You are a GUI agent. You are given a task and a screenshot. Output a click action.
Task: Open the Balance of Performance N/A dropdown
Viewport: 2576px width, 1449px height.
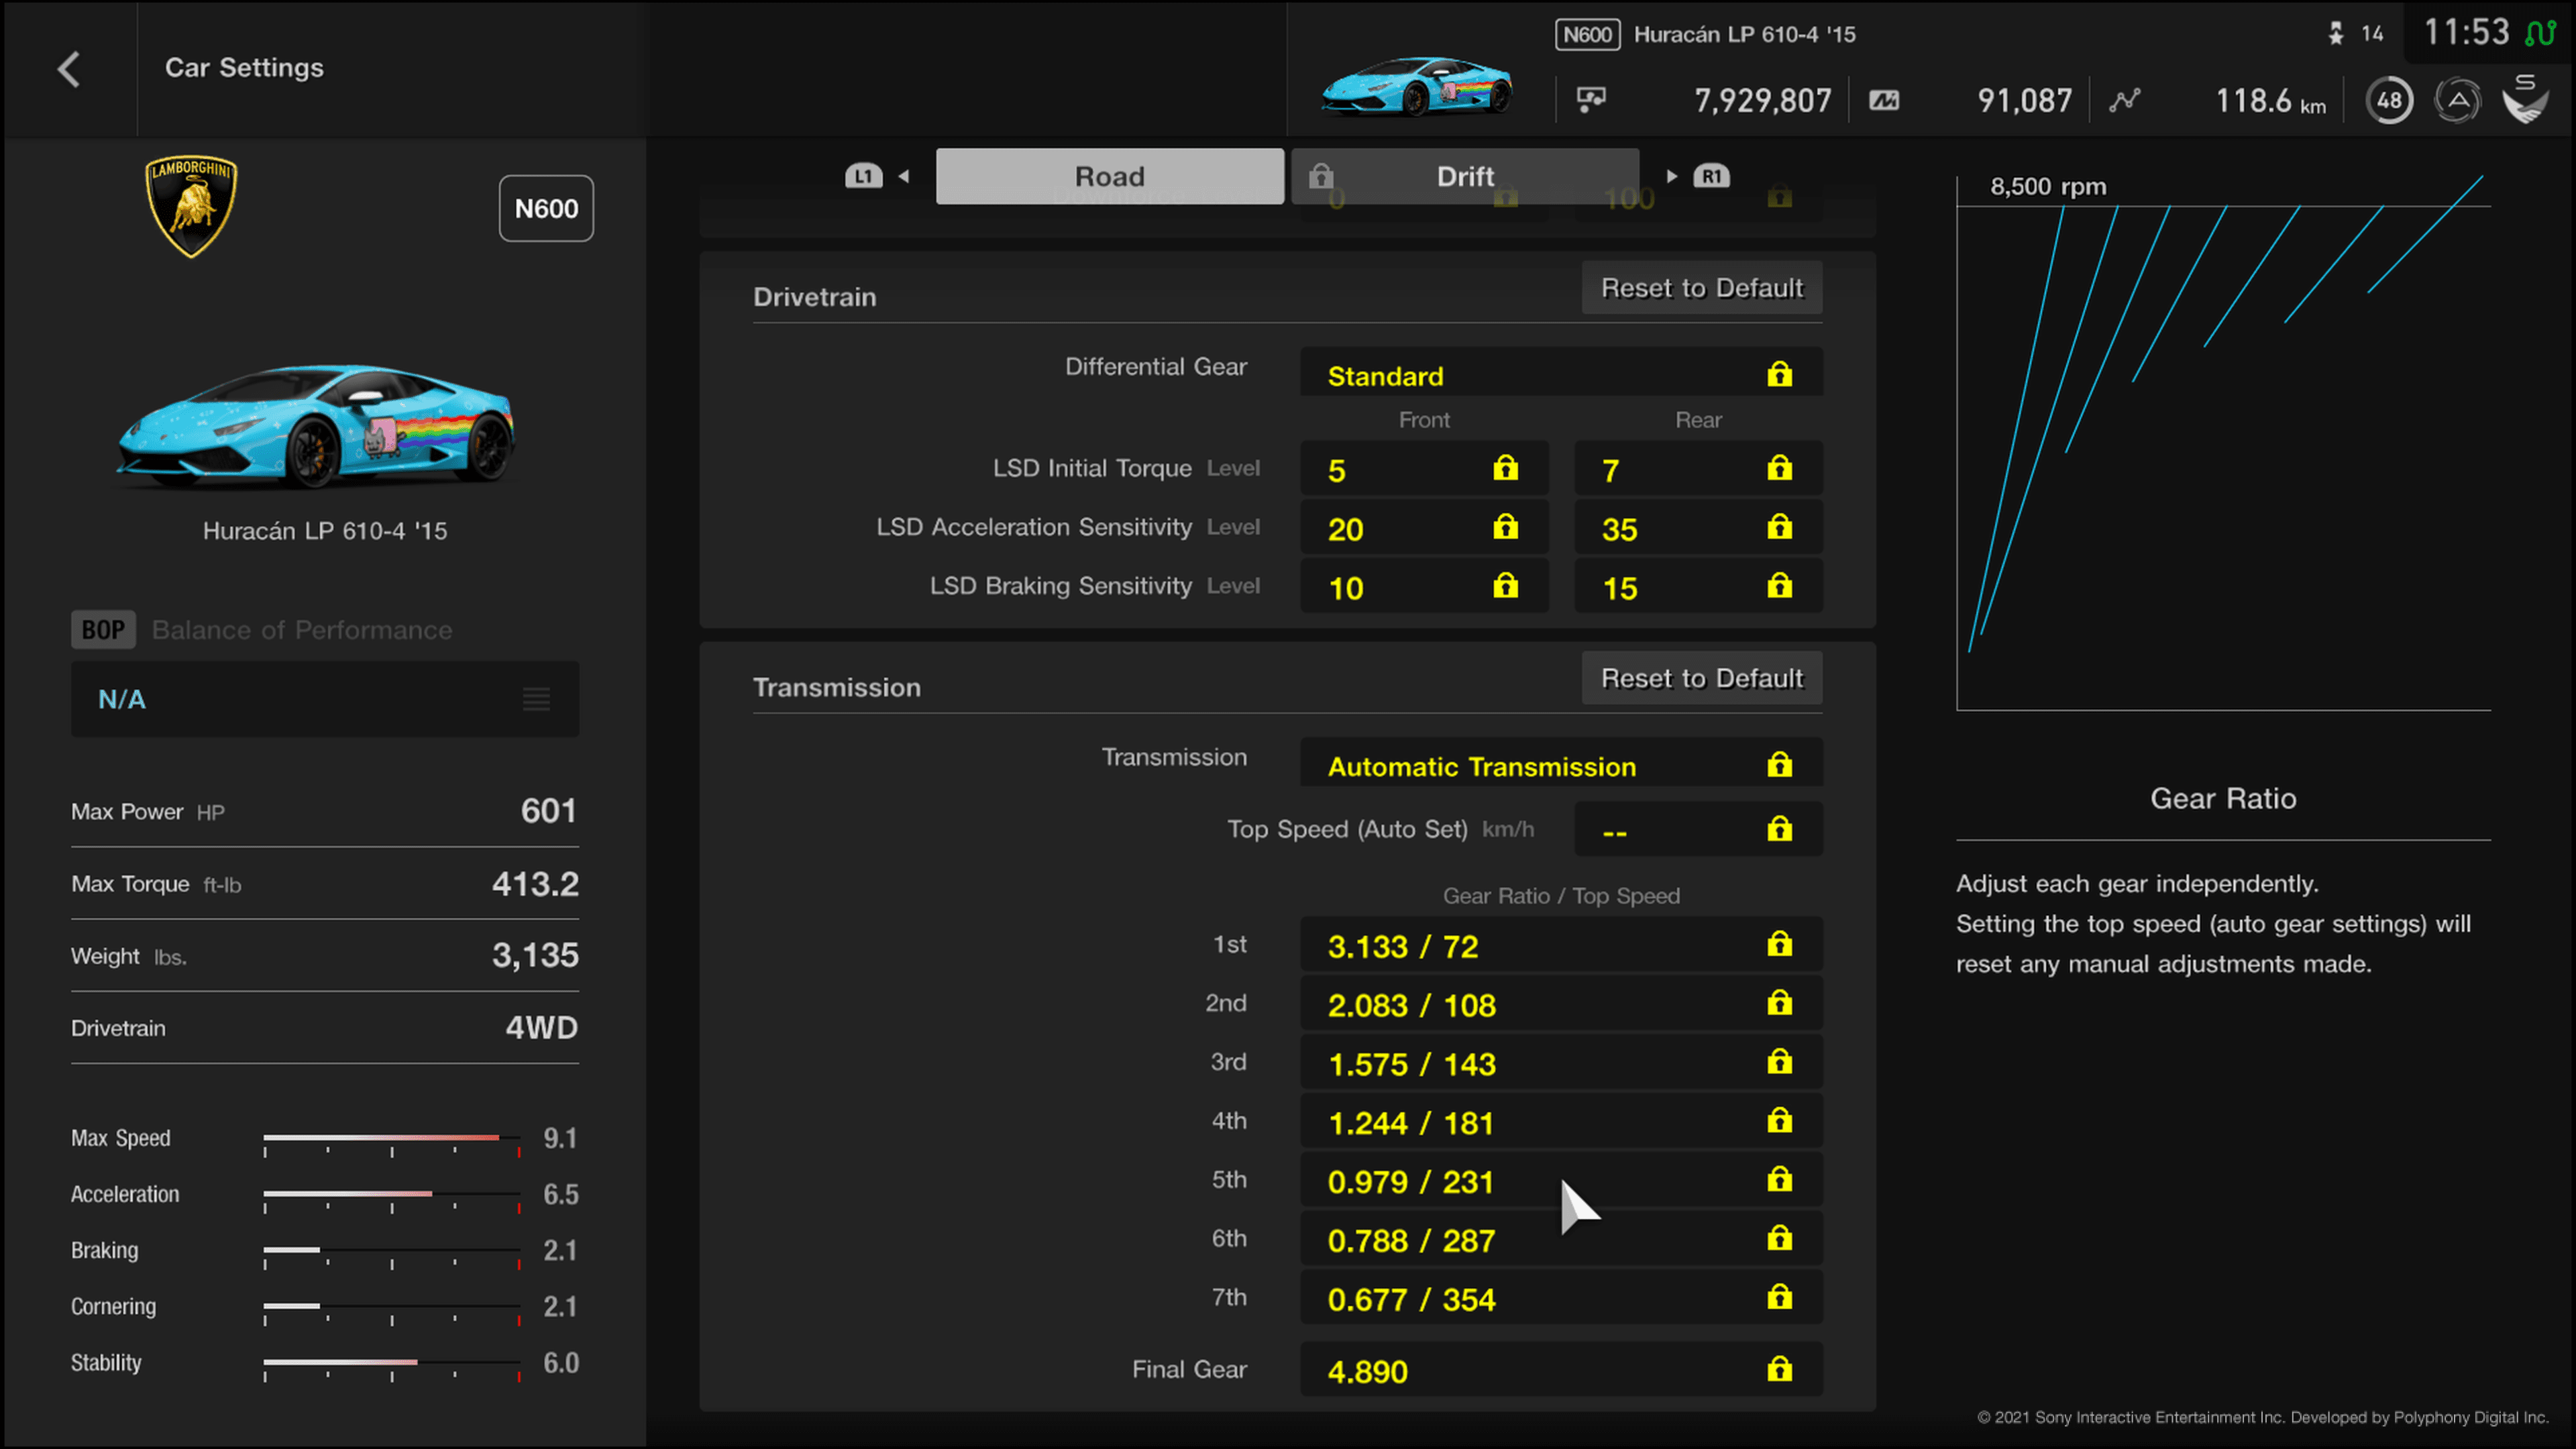tap(325, 699)
